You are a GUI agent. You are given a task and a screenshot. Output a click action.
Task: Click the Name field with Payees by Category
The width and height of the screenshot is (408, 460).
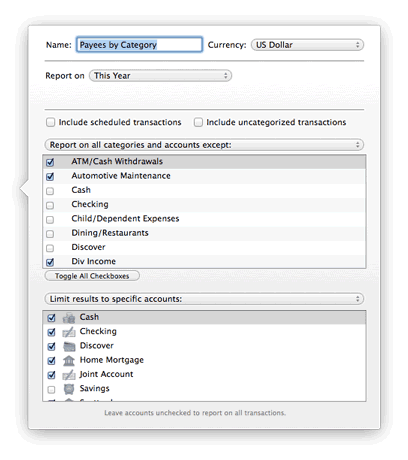[x=139, y=45]
